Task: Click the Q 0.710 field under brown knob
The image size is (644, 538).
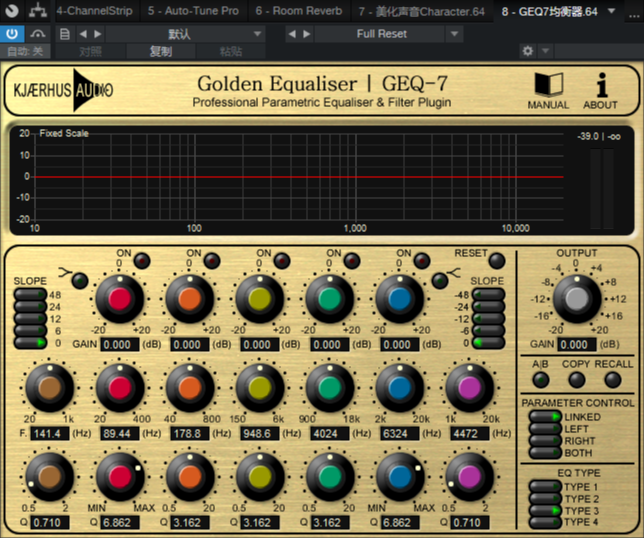Action: tap(50, 523)
